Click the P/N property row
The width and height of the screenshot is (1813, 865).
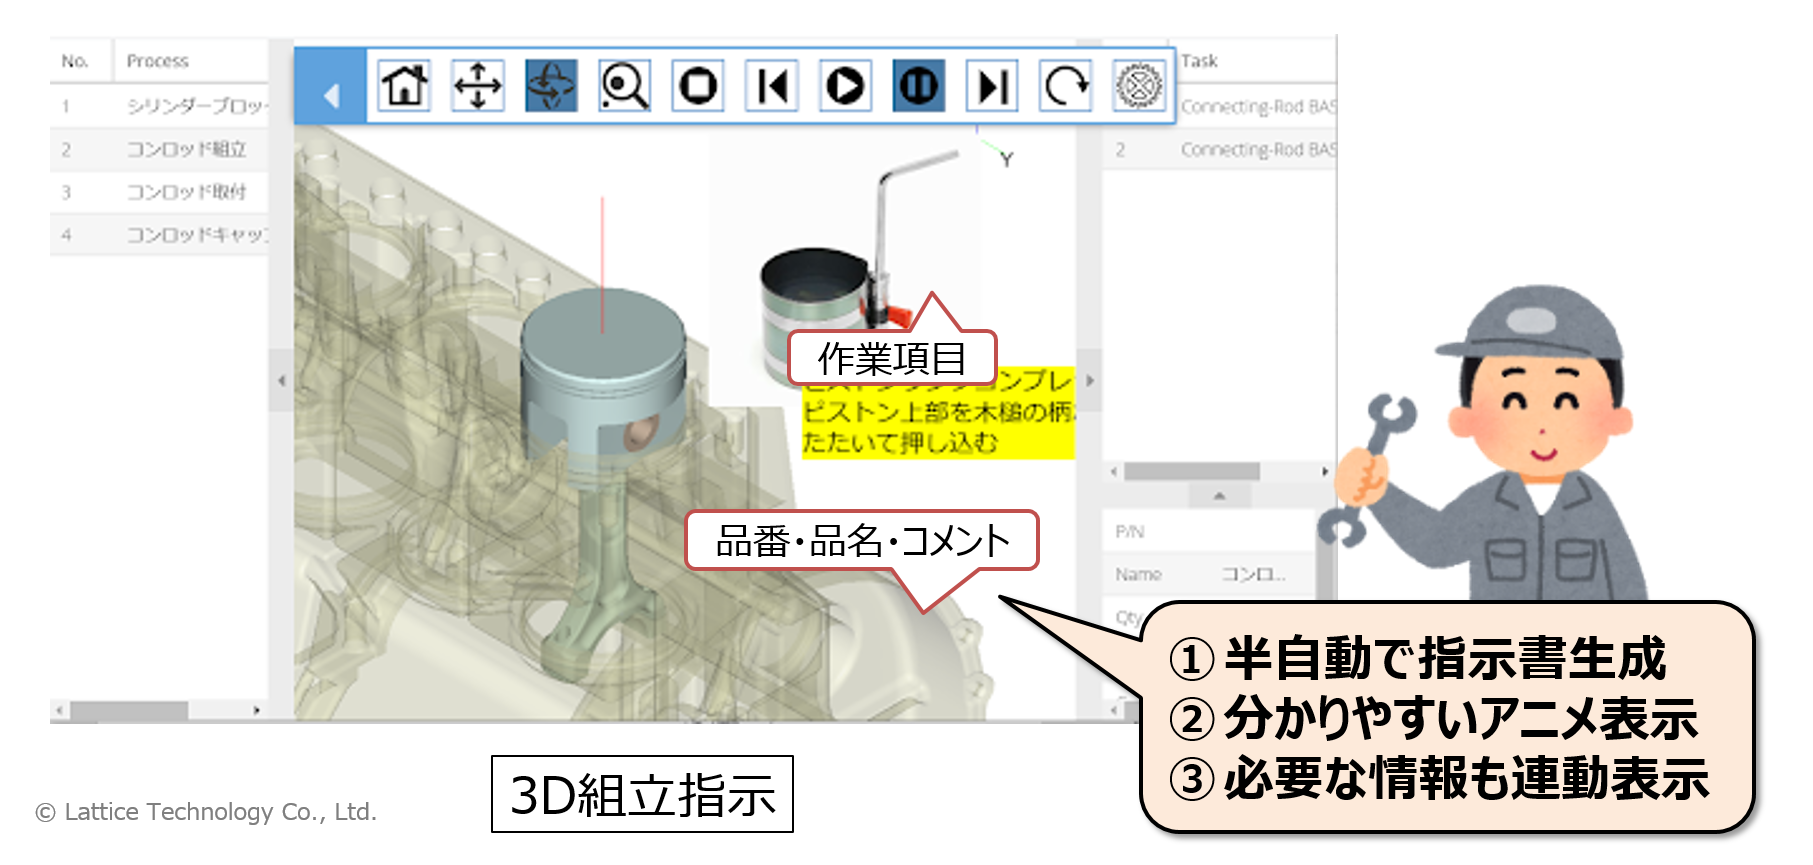pos(1208,531)
